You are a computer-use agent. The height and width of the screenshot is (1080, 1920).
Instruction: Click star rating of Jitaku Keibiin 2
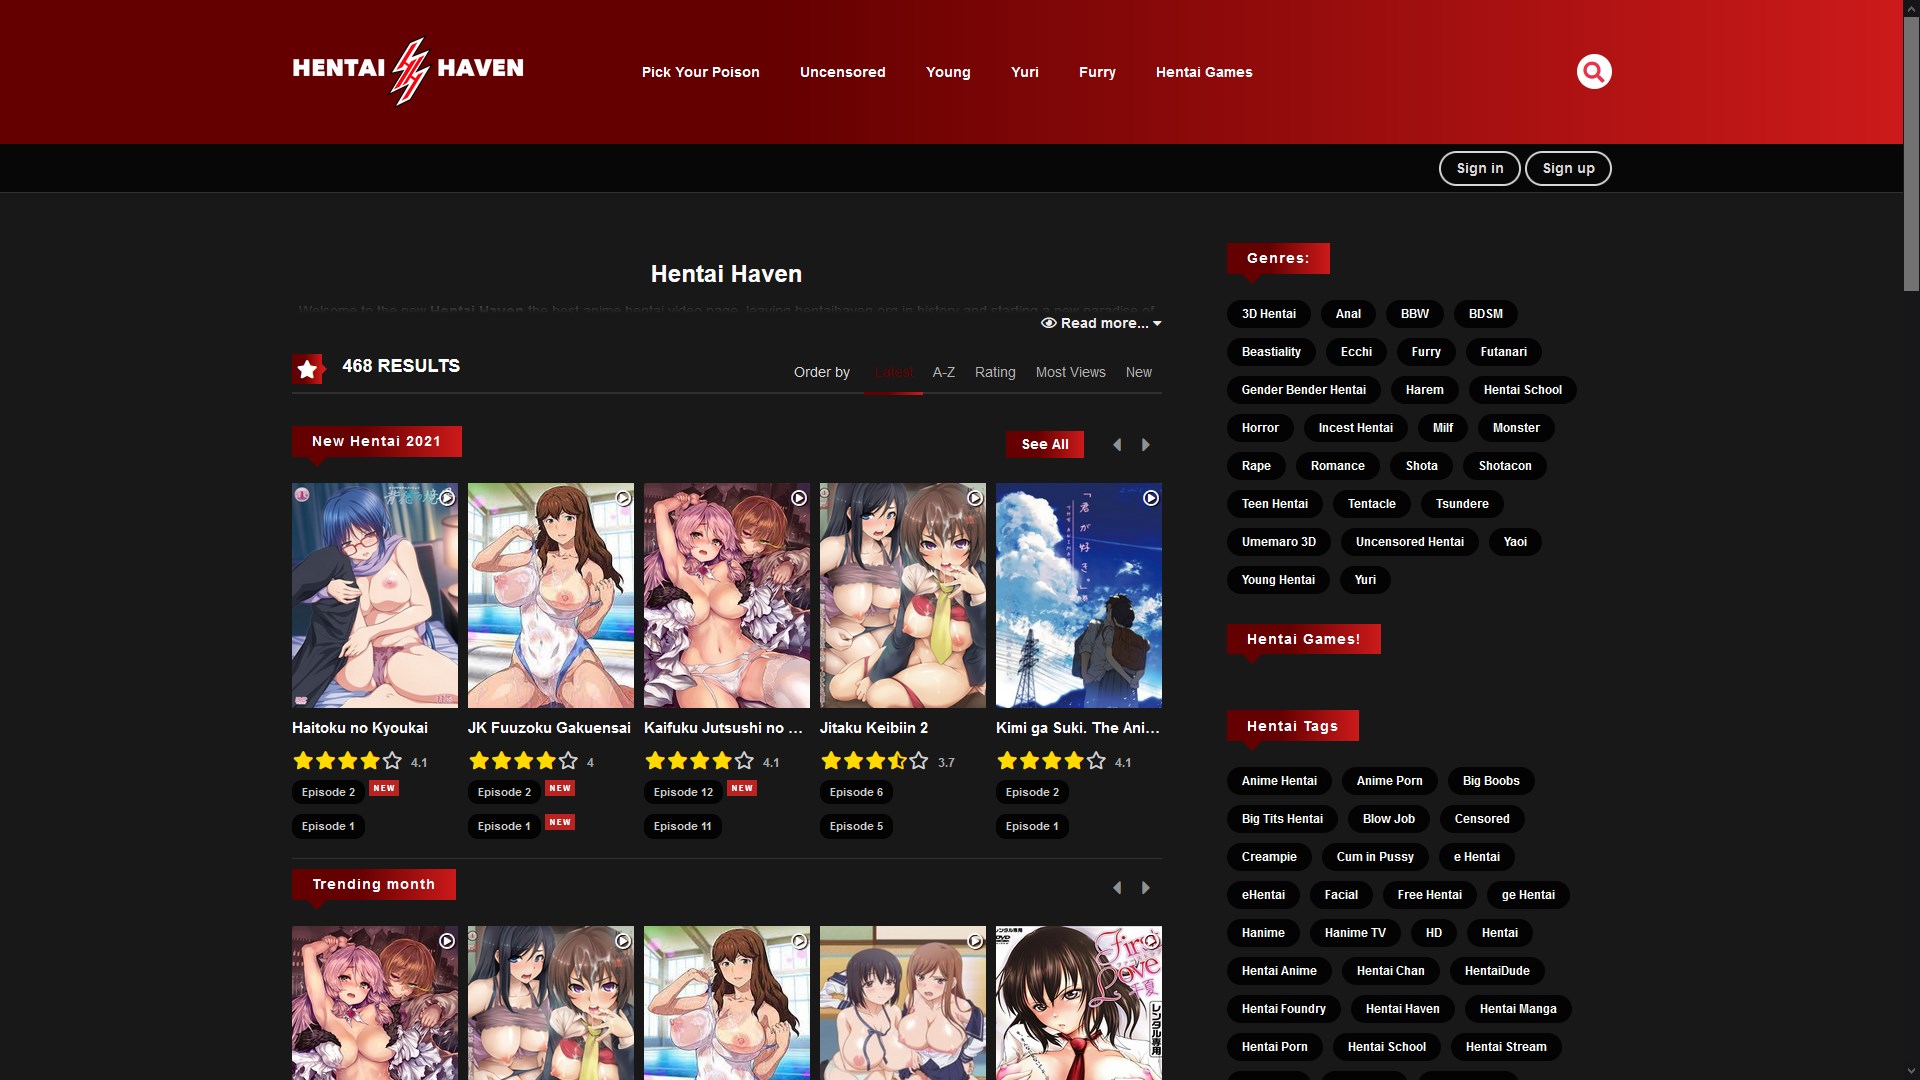875,761
